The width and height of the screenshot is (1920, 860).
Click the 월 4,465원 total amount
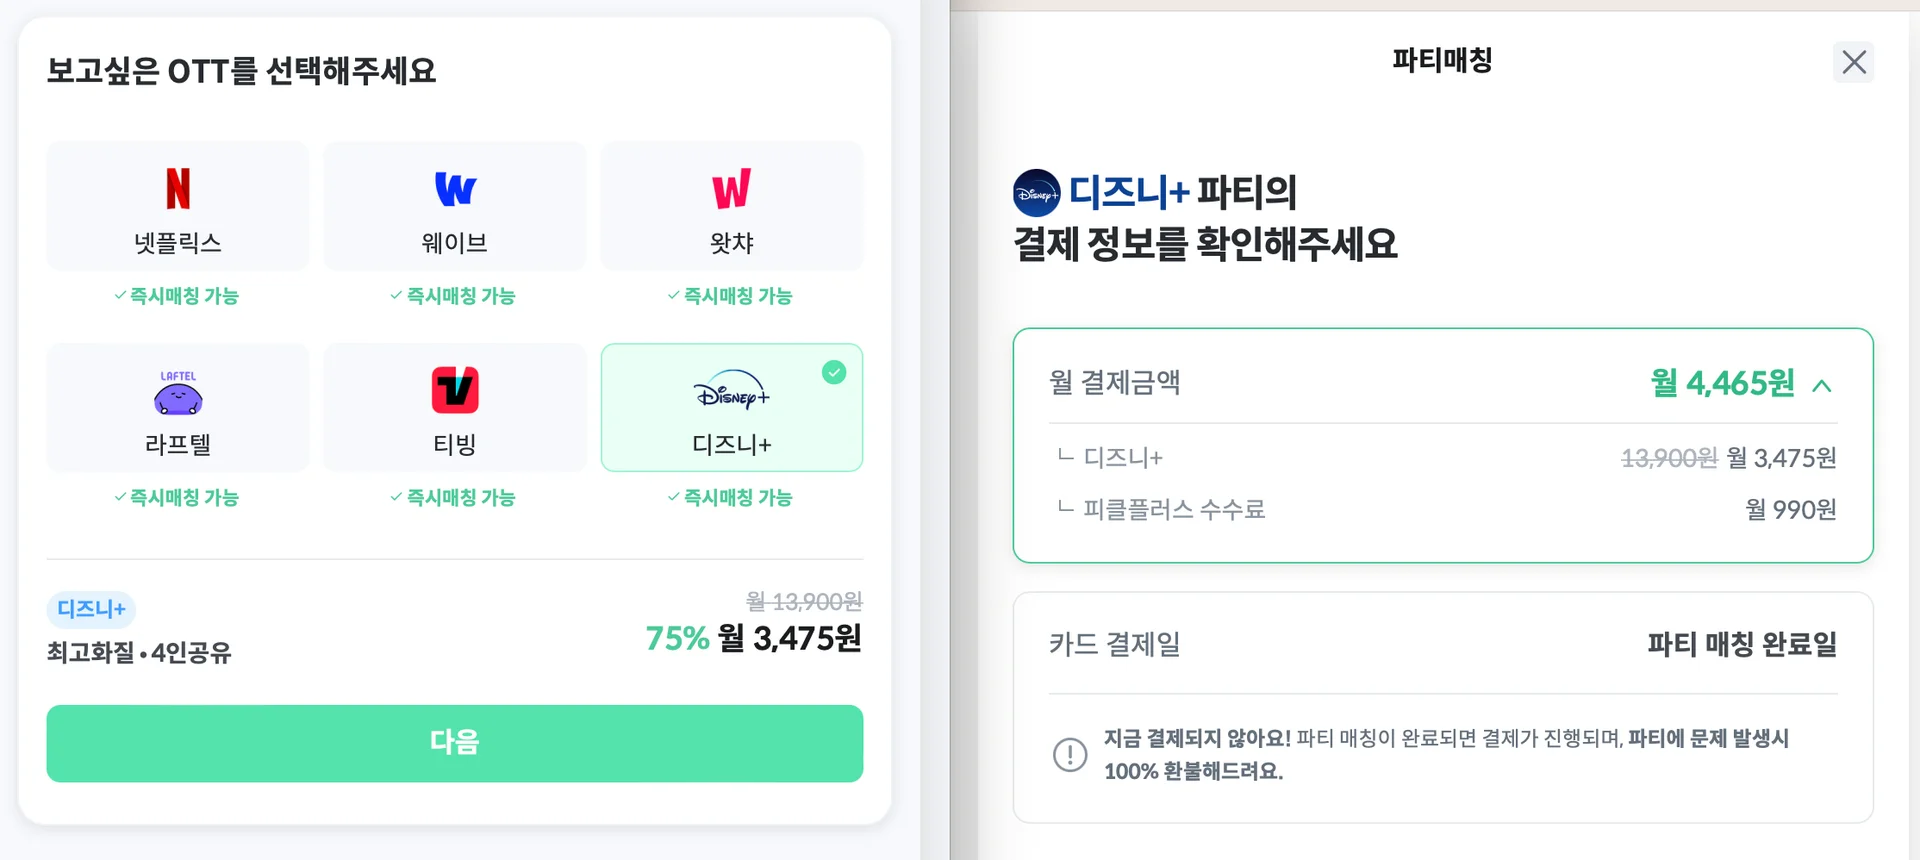[1722, 383]
